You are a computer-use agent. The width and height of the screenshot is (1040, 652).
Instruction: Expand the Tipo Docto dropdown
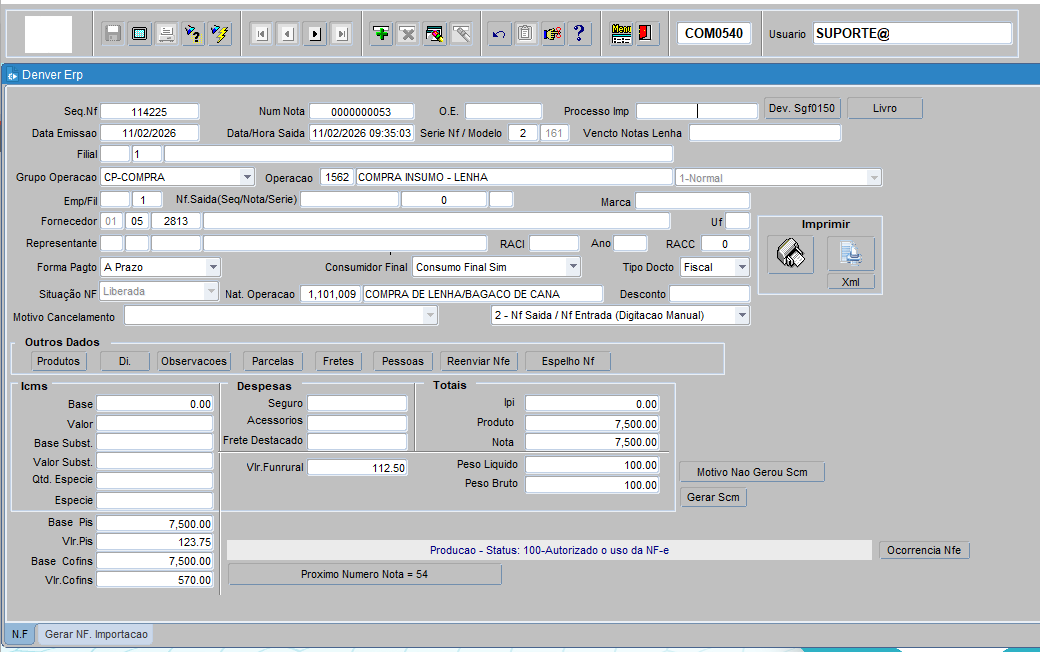click(741, 267)
